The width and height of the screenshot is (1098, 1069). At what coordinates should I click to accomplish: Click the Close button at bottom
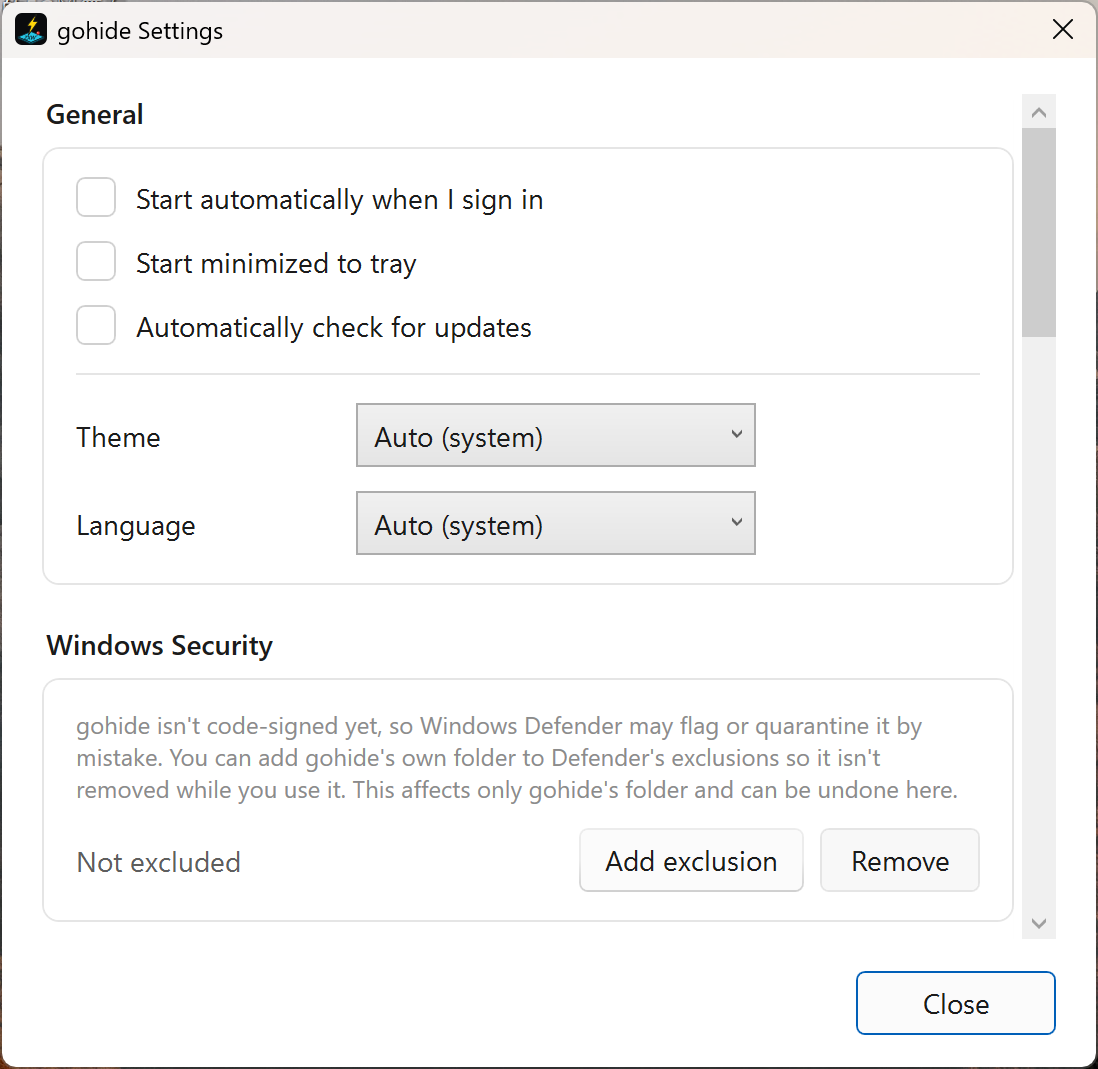pyautogui.click(x=956, y=1003)
